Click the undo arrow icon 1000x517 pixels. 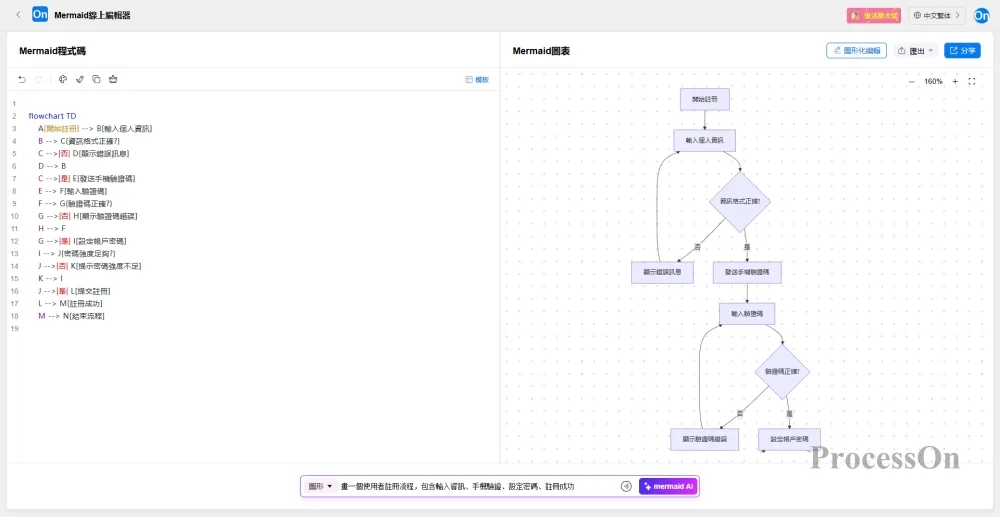click(22, 79)
